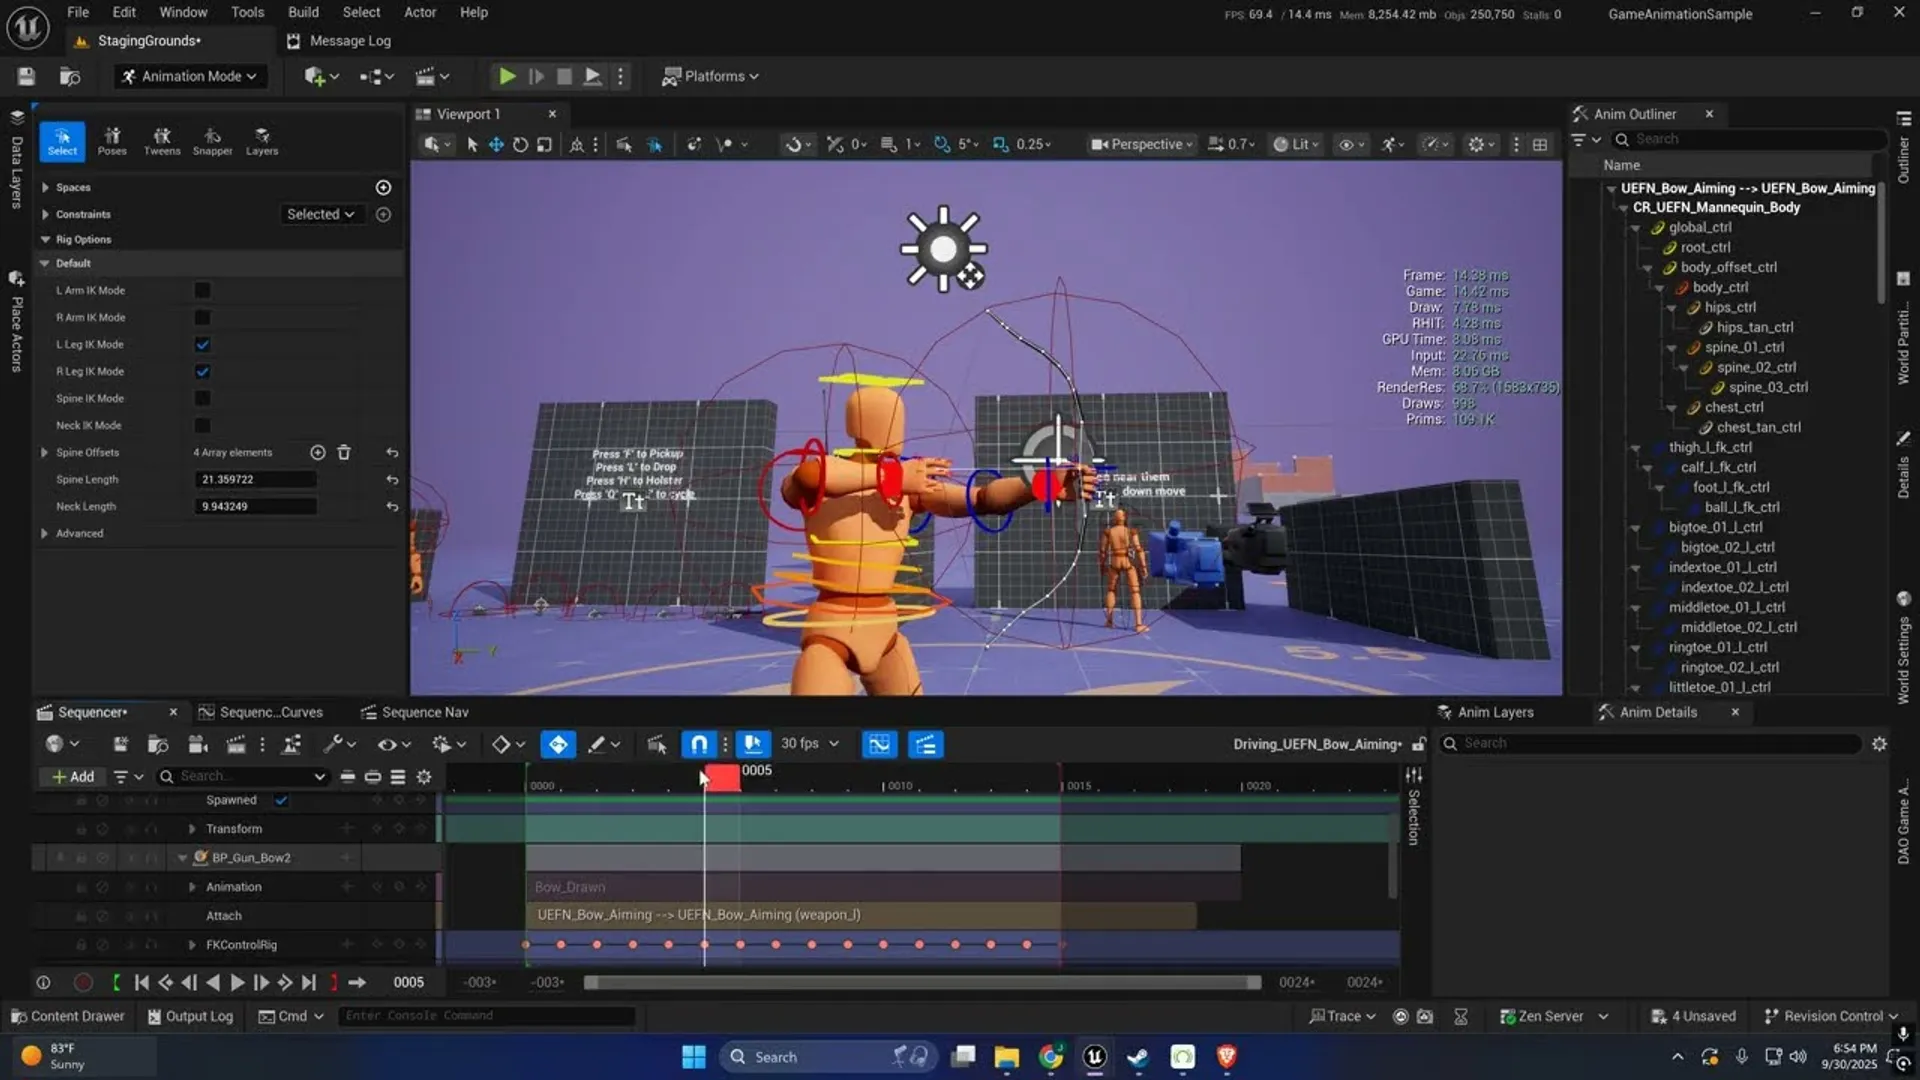Open the Content Drawer
This screenshot has height=1080, width=1920.
tap(67, 1015)
